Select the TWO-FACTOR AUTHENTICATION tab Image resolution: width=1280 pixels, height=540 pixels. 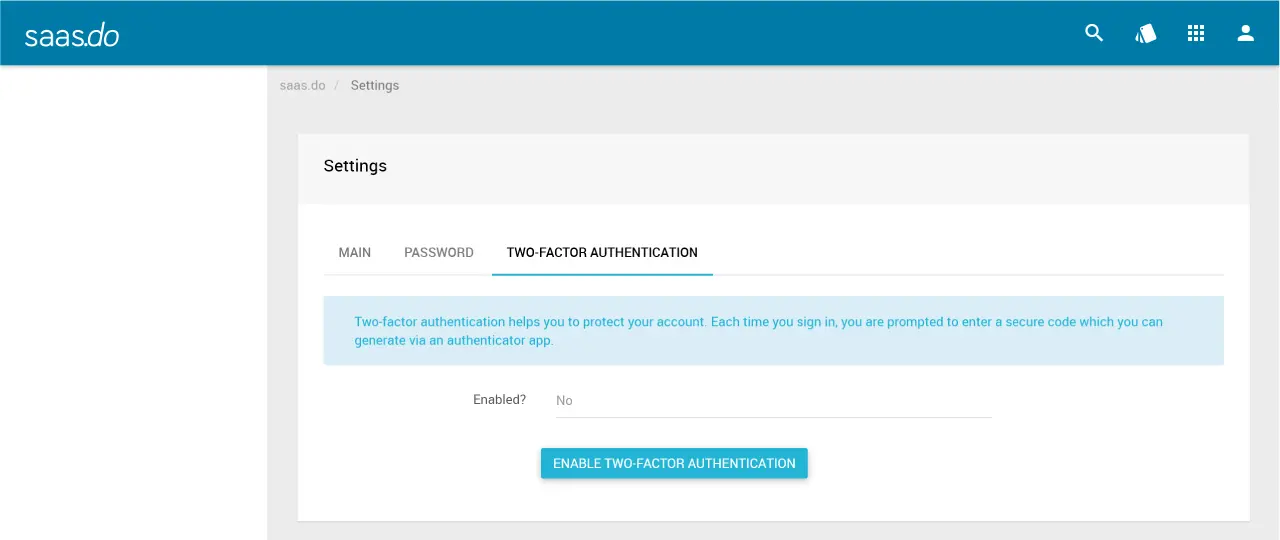602,253
